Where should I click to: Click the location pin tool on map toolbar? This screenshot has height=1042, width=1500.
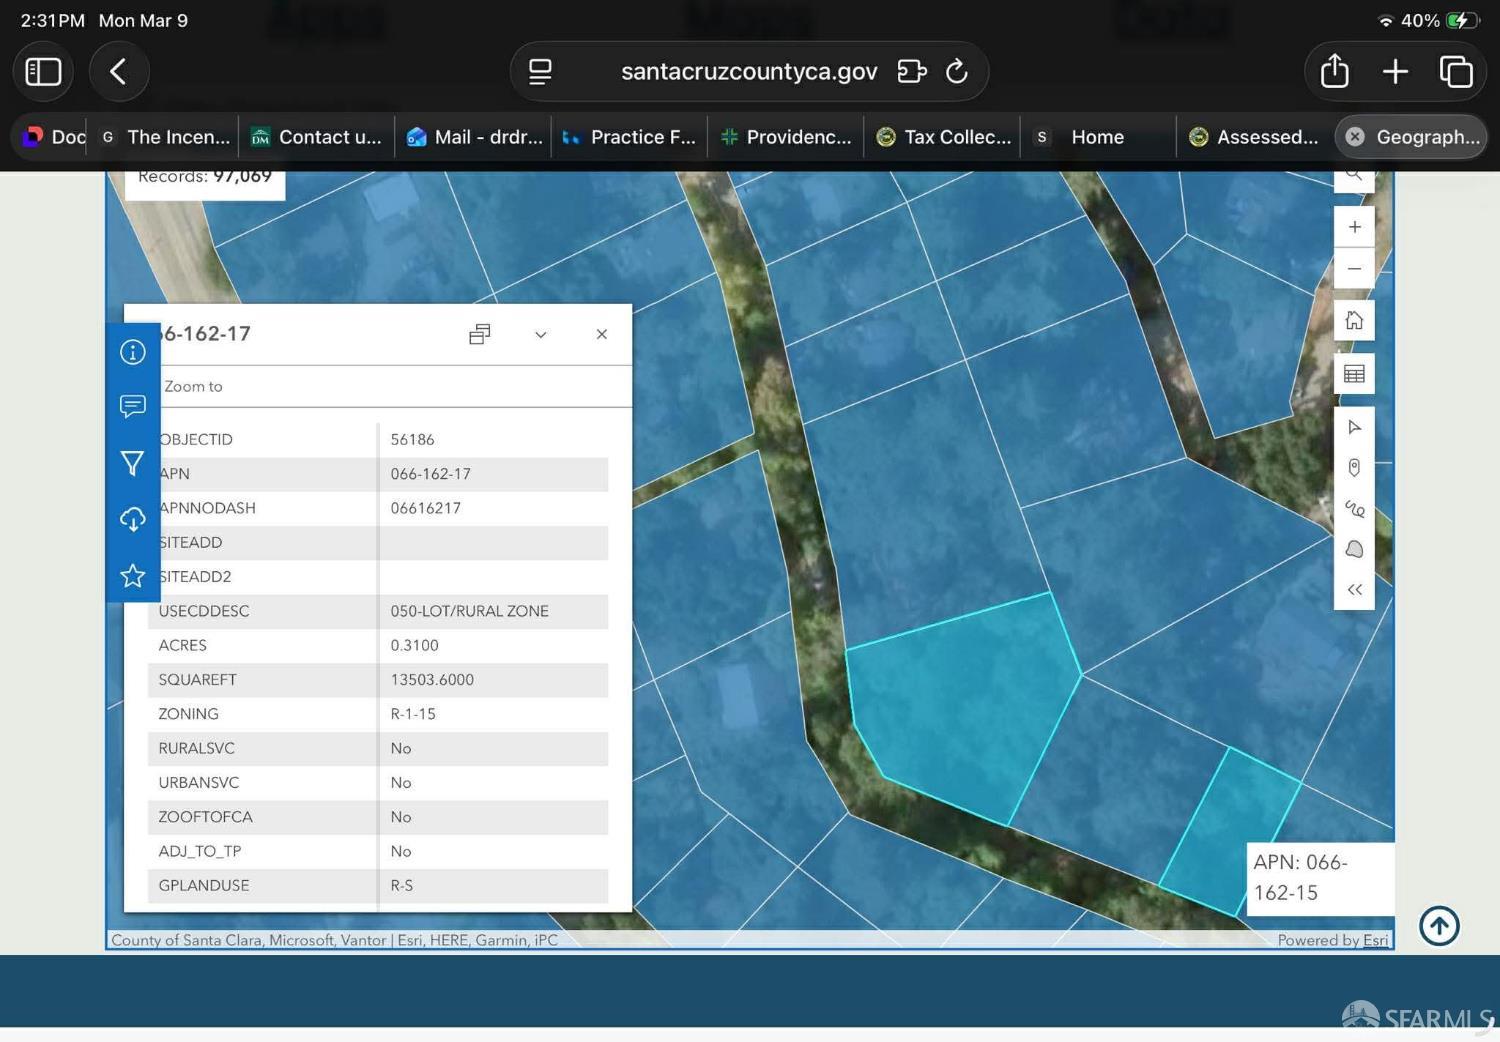point(1354,468)
